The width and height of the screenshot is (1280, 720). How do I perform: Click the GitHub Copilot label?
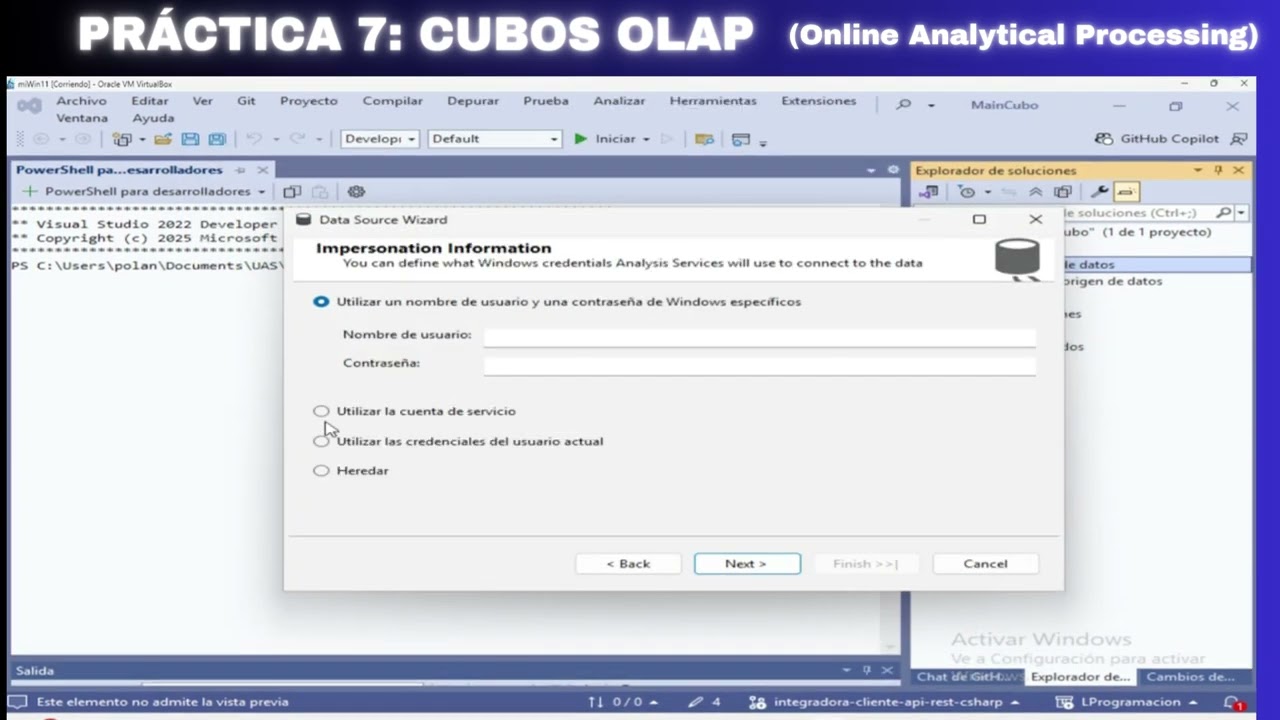[1170, 139]
